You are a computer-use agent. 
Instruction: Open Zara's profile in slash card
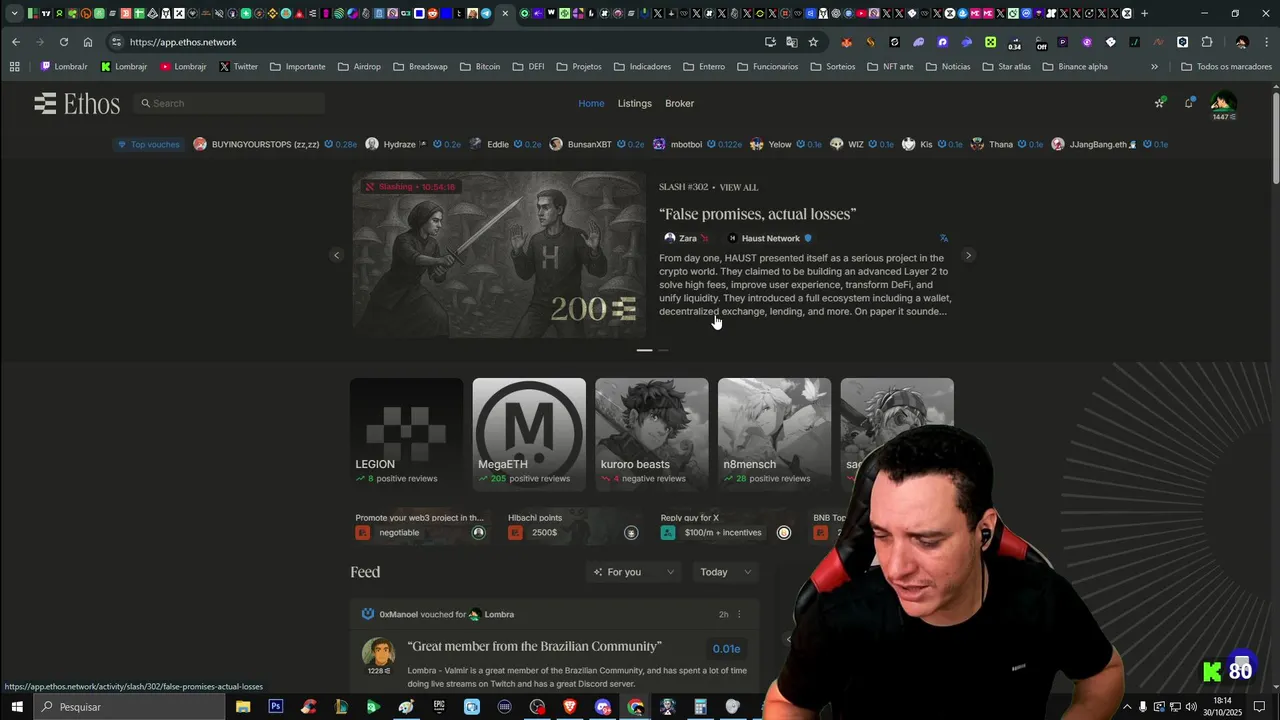pyautogui.click(x=687, y=238)
